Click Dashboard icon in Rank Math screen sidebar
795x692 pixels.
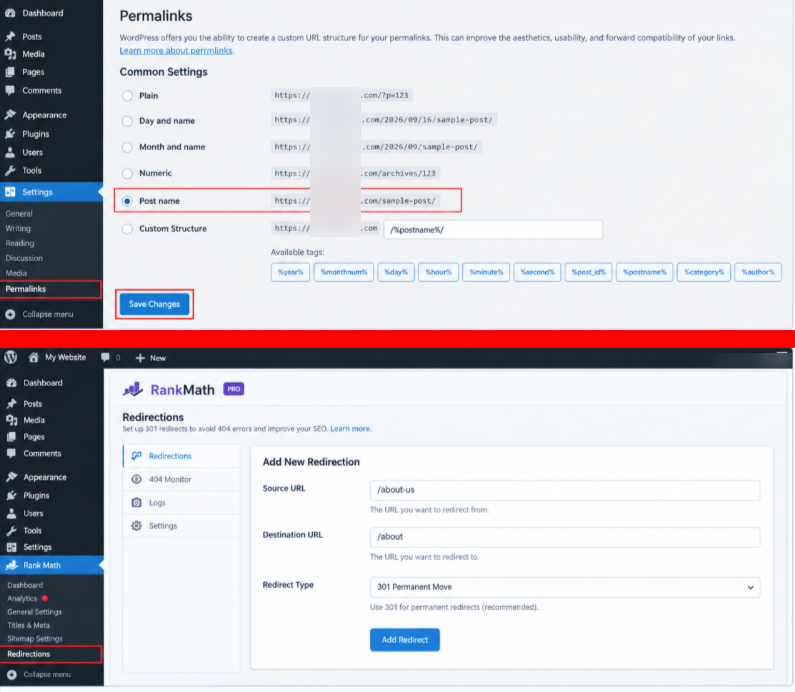[x=11, y=383]
